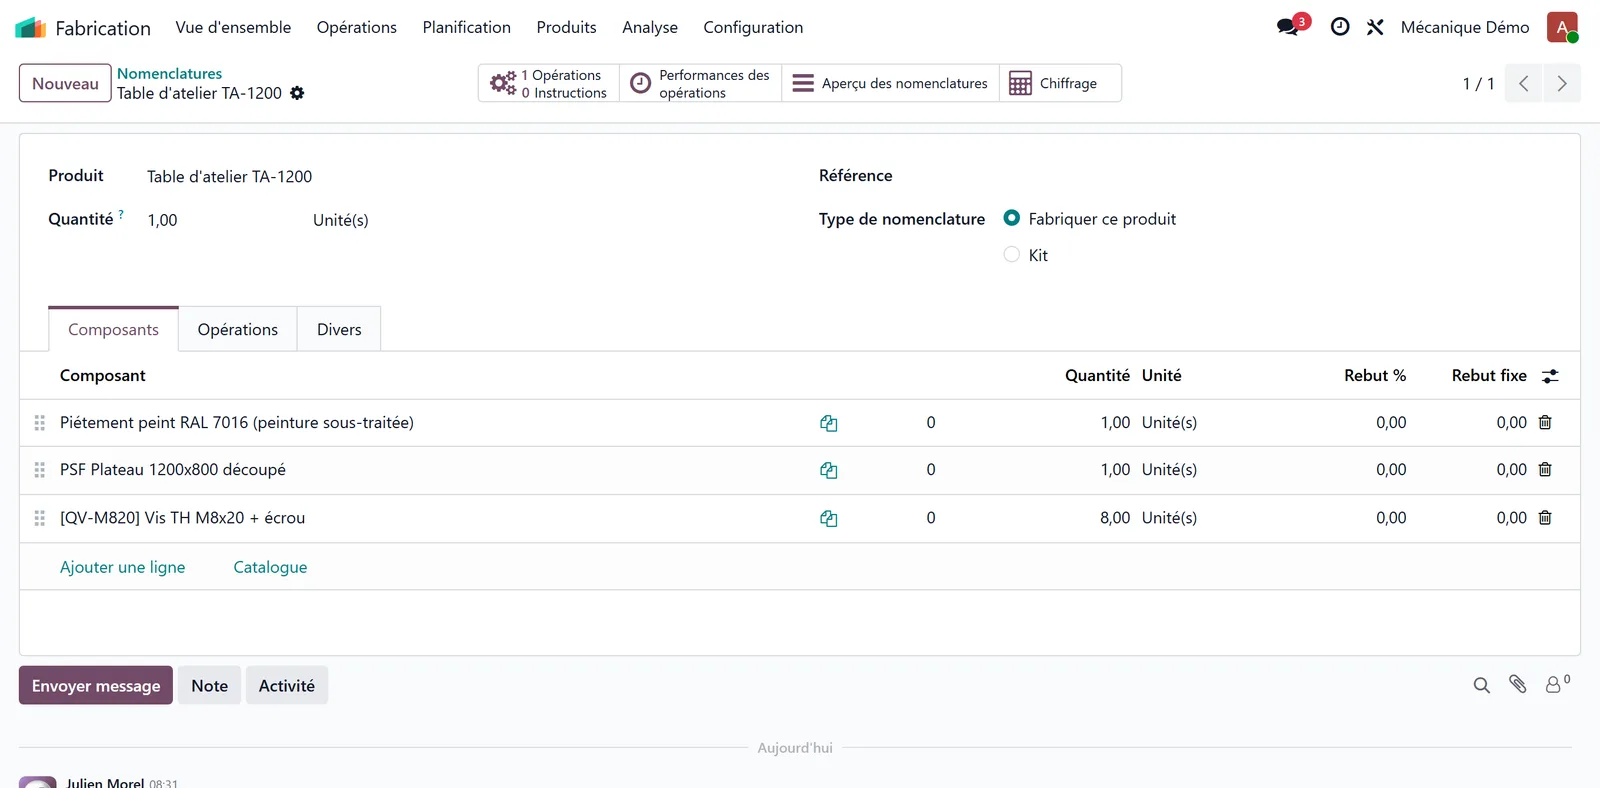Screen dimensions: 1600x788
Task: Create a new record with Nouveau
Action: tap(65, 83)
